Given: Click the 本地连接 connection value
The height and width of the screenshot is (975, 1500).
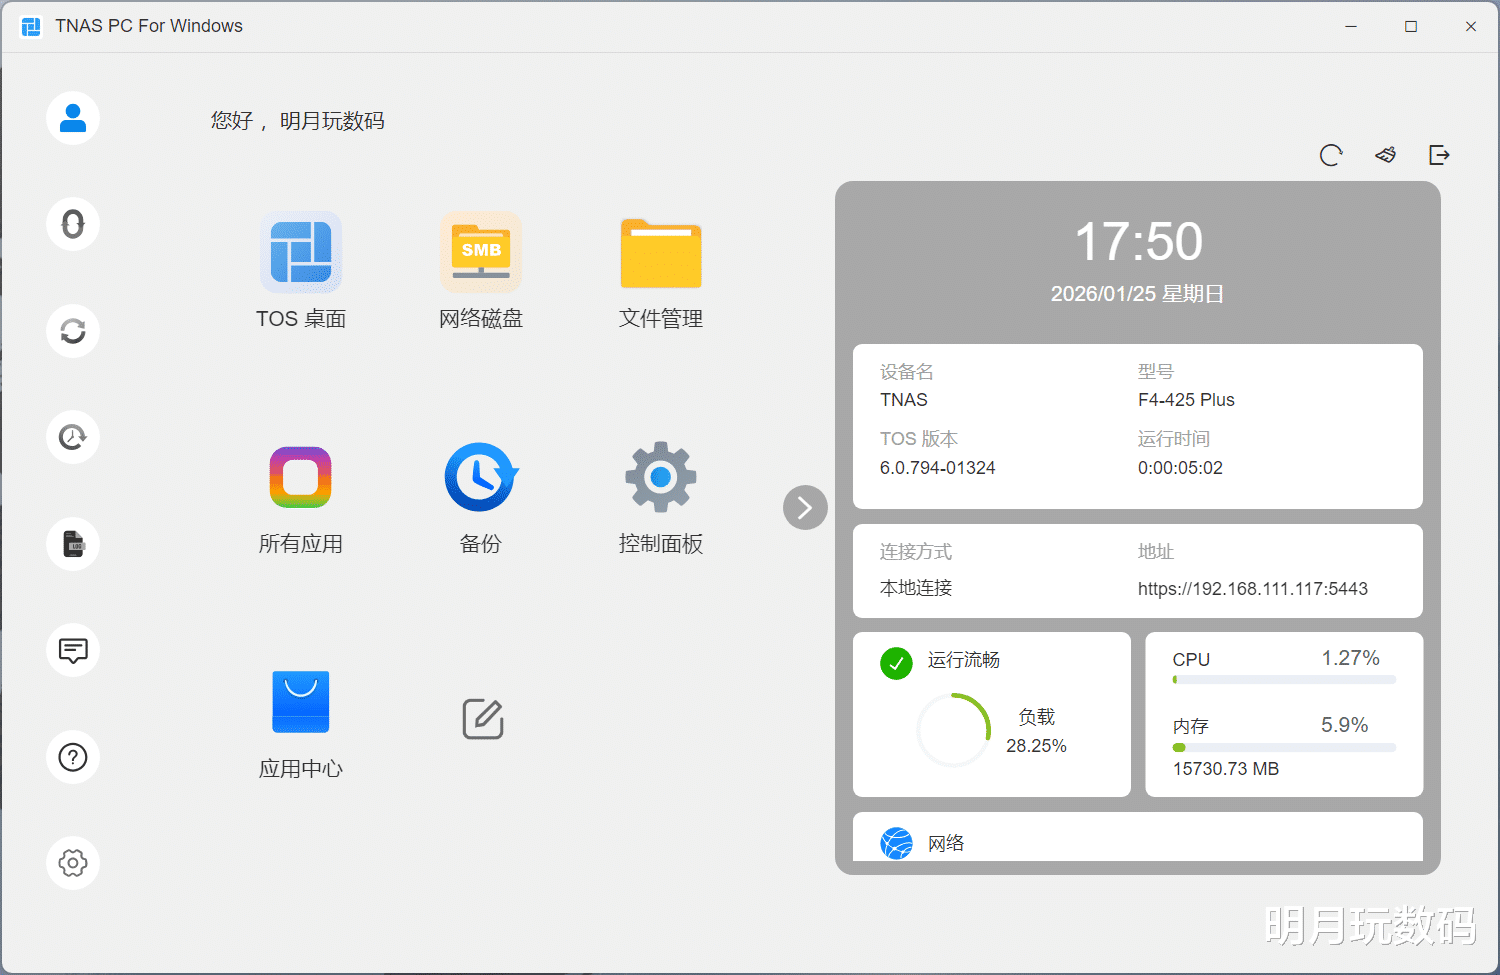Looking at the screenshot, I should 916,588.
